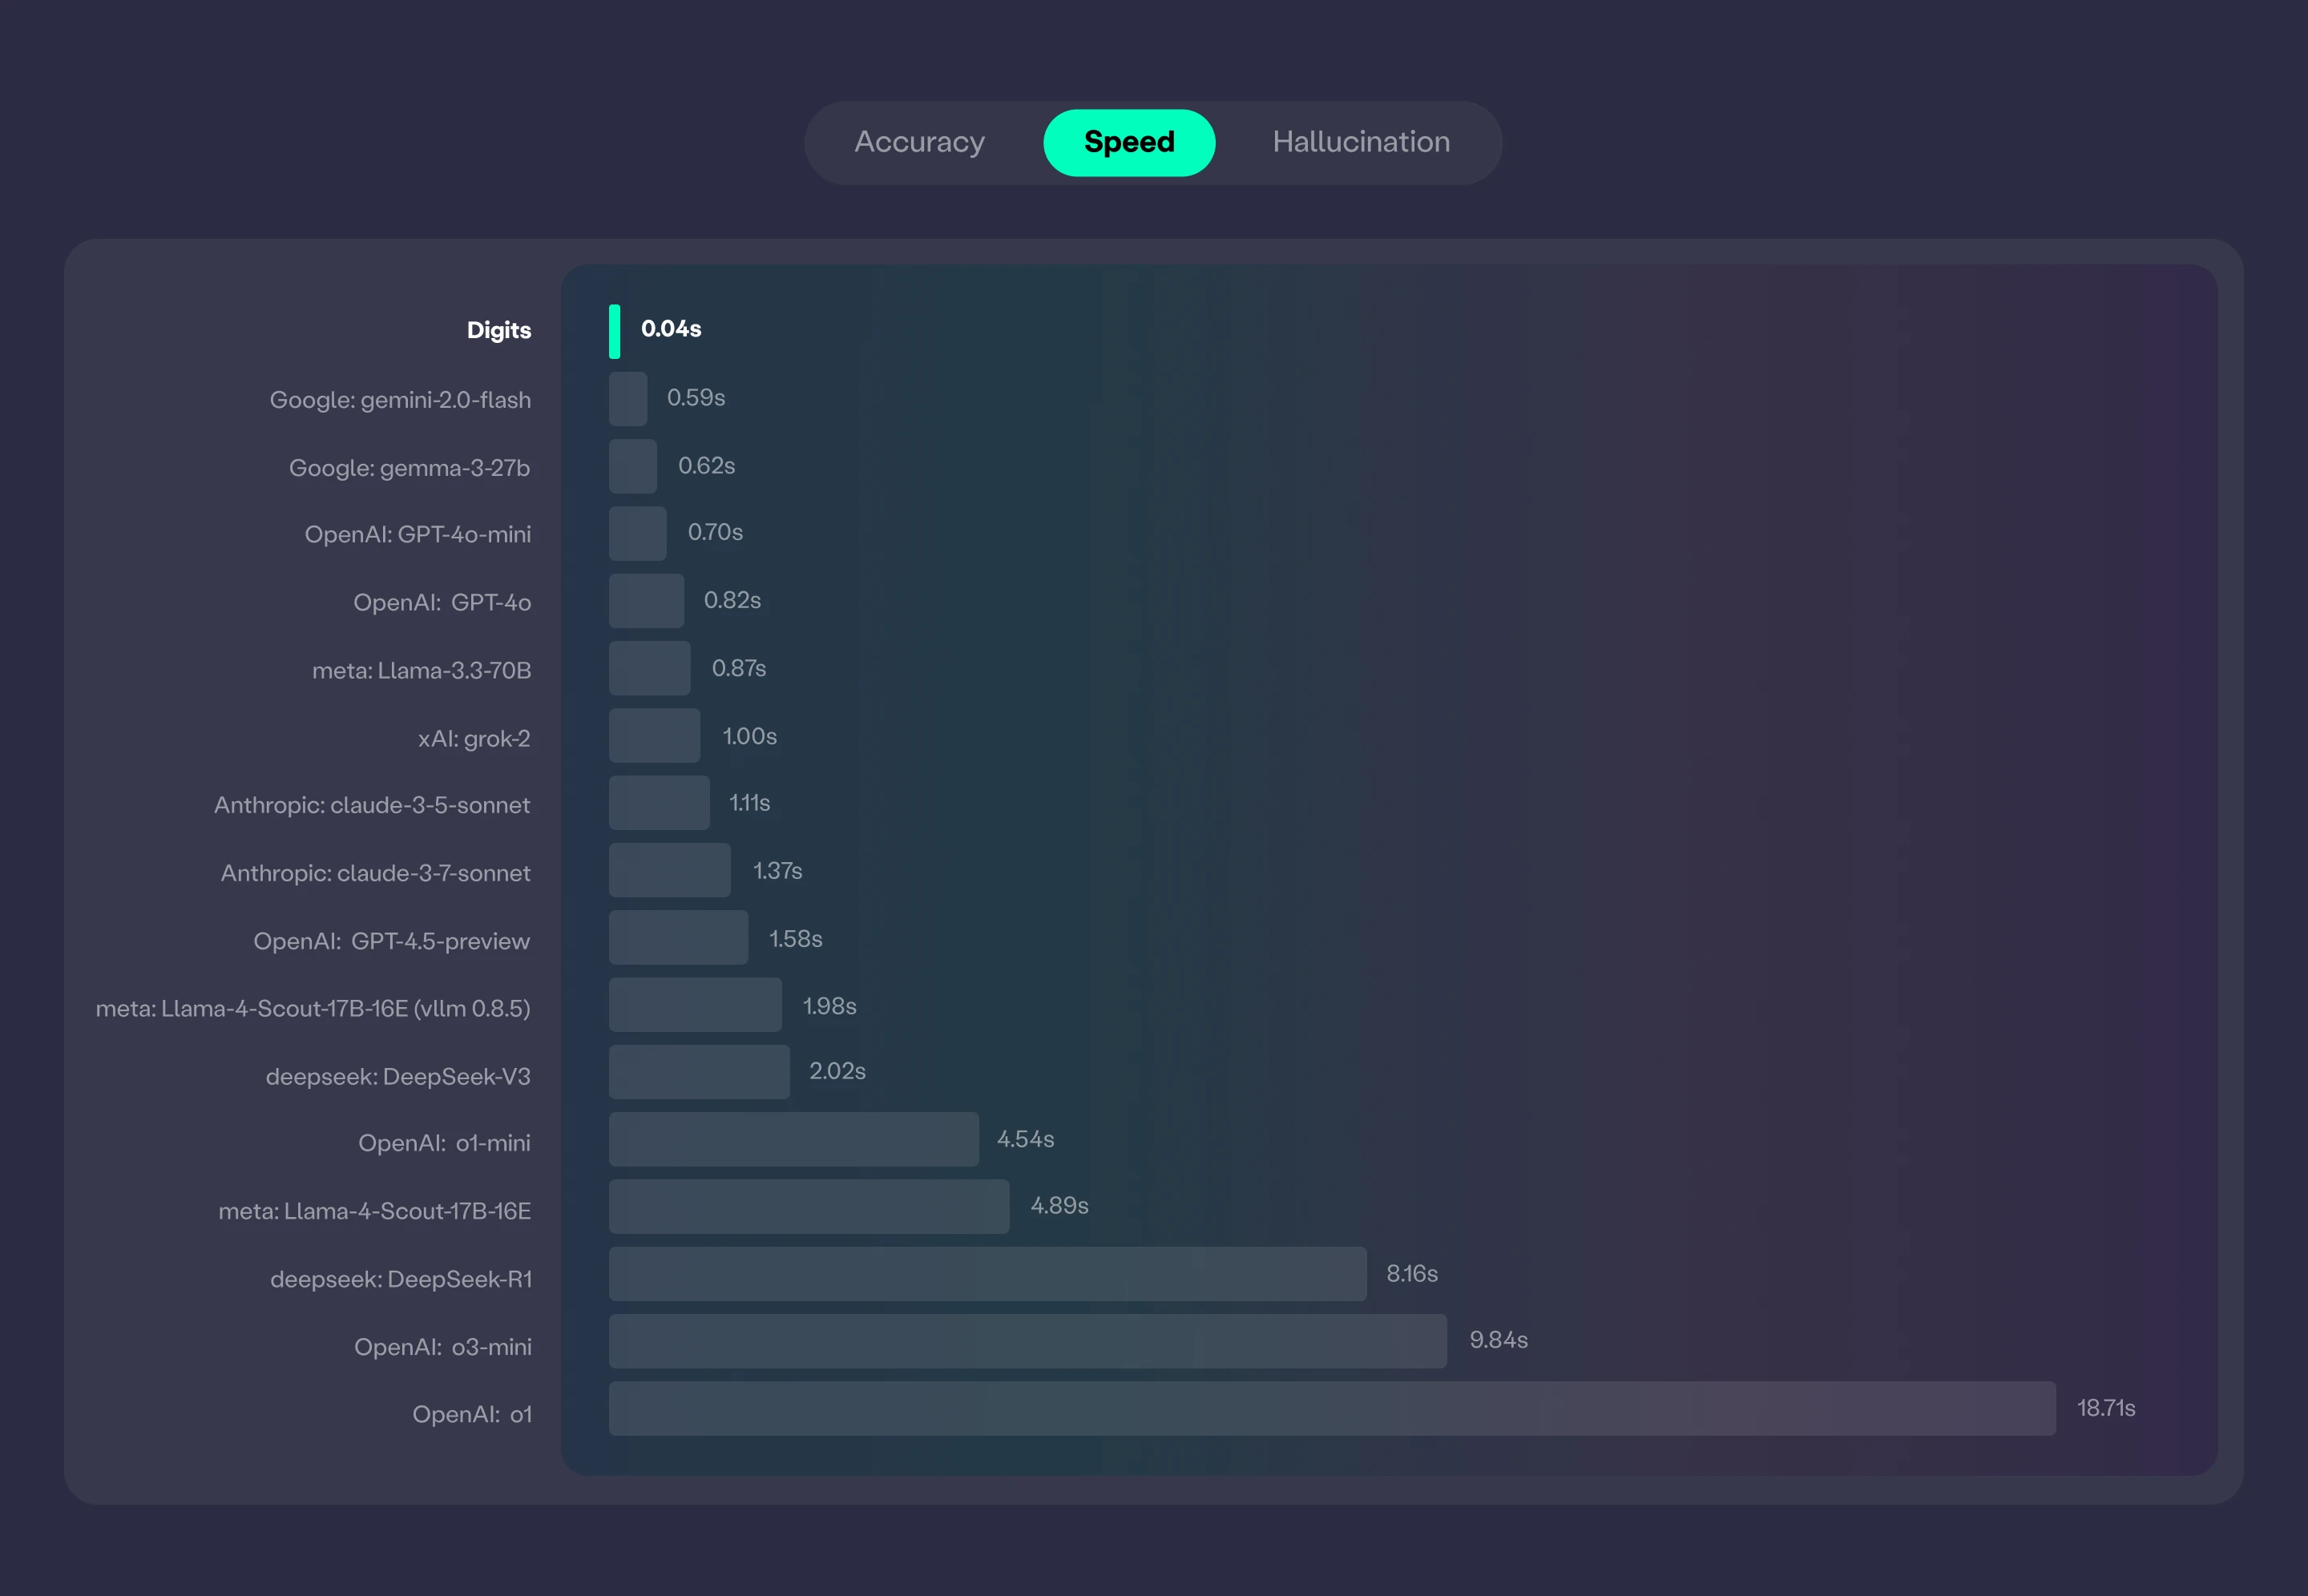Click the o1-mini 4.54s bar
The image size is (2308, 1596).
tap(793, 1139)
